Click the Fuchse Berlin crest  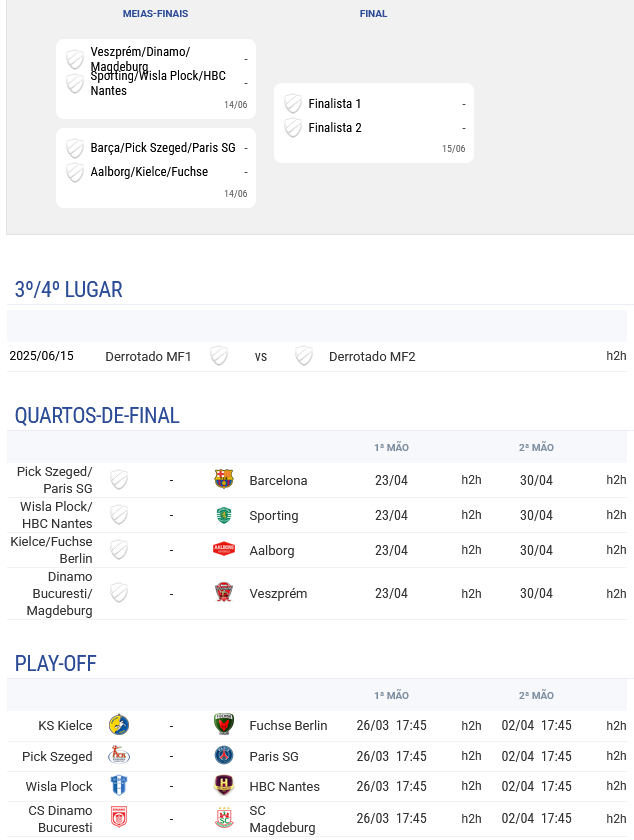click(223, 724)
